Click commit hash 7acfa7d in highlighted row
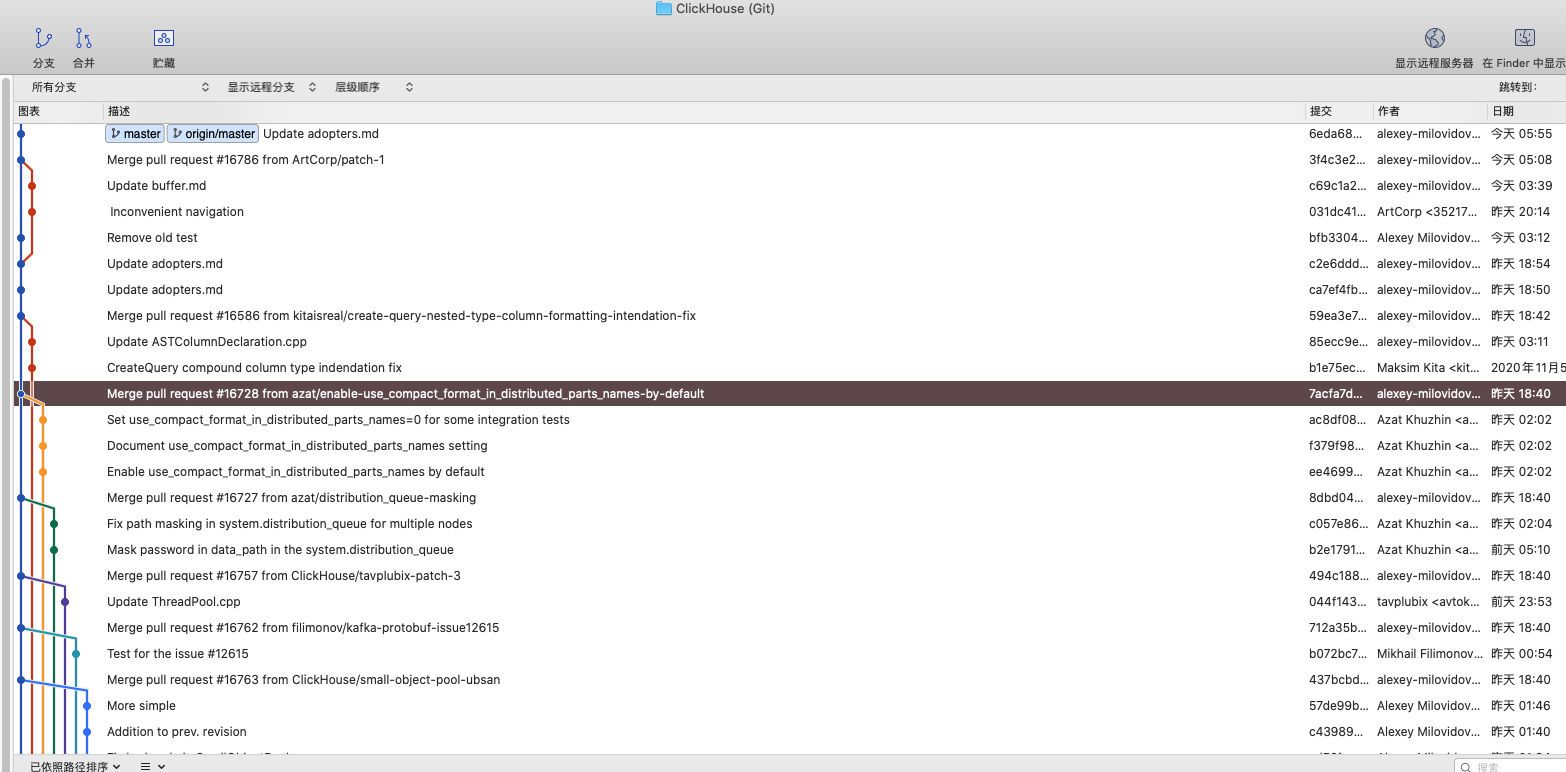The width and height of the screenshot is (1566, 772). [1335, 394]
